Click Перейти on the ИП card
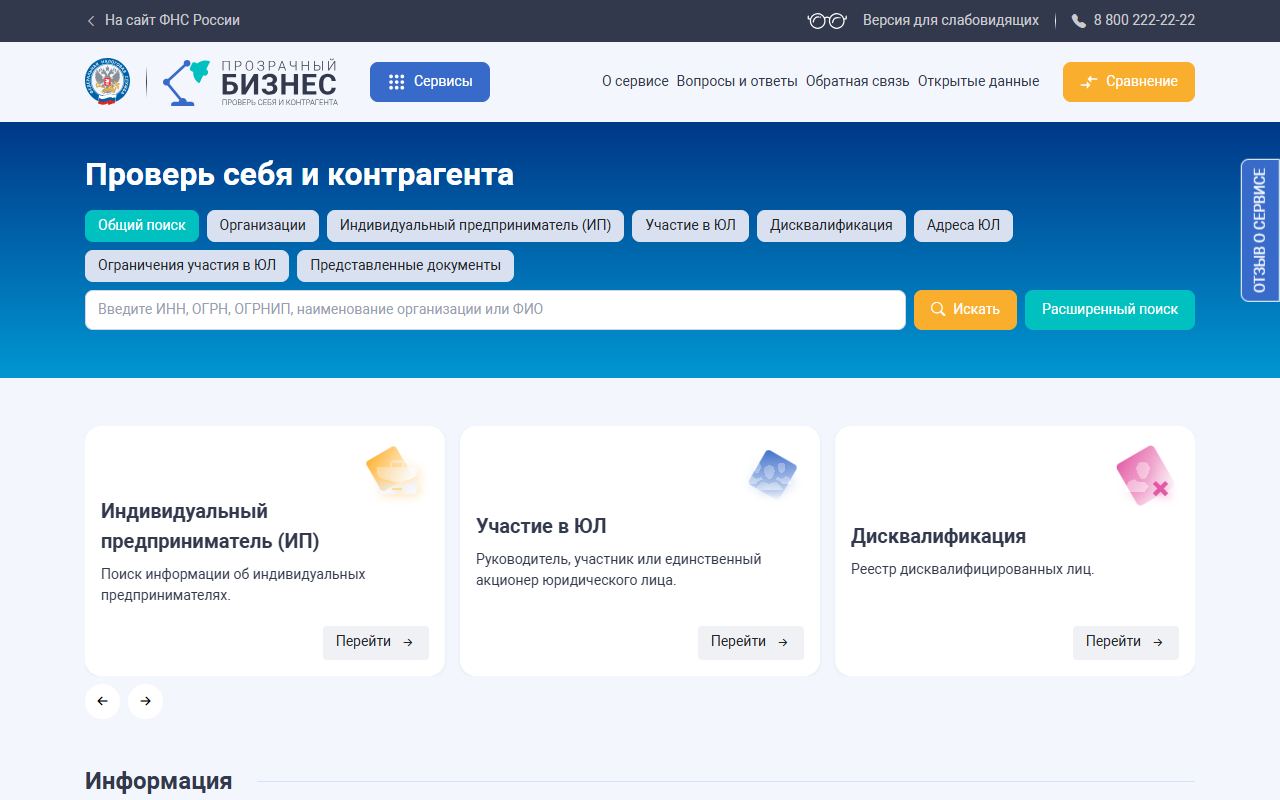The width and height of the screenshot is (1280, 800). [x=376, y=642]
